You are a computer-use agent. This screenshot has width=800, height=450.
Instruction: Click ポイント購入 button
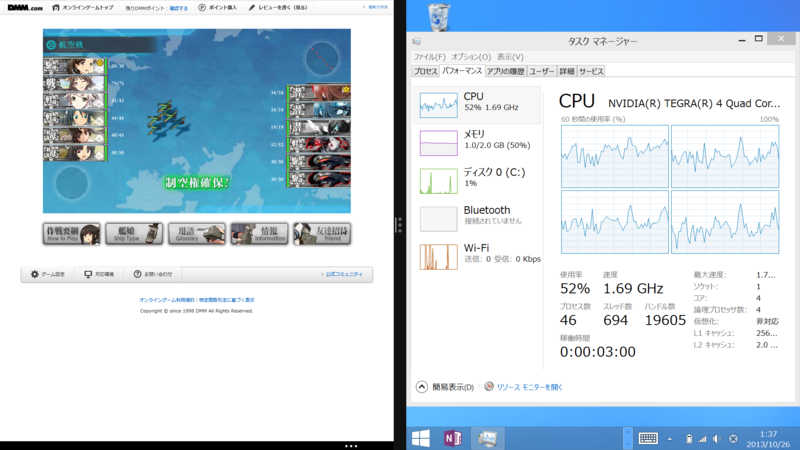[x=218, y=8]
